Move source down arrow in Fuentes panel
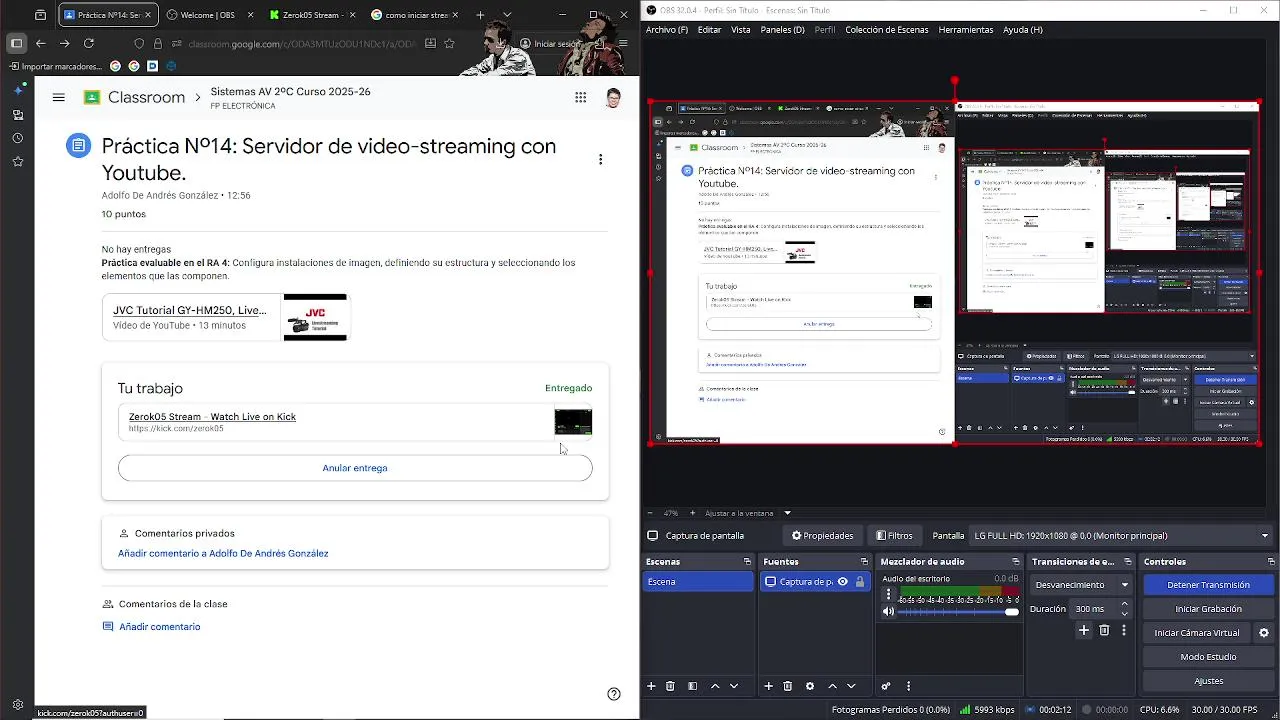The image size is (1280, 720). pos(851,686)
